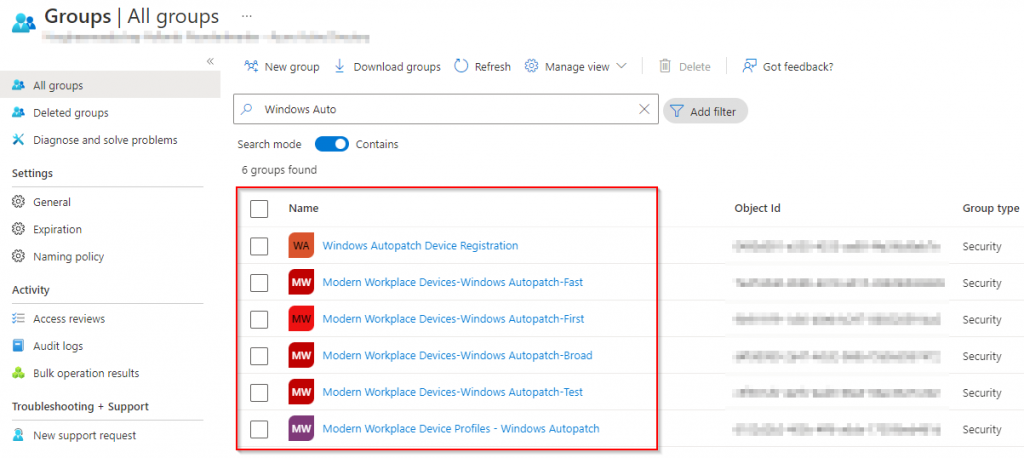This screenshot has height=458, width=1024.
Task: Click the MW avatar for Autopatch-Fast
Action: 301,282
